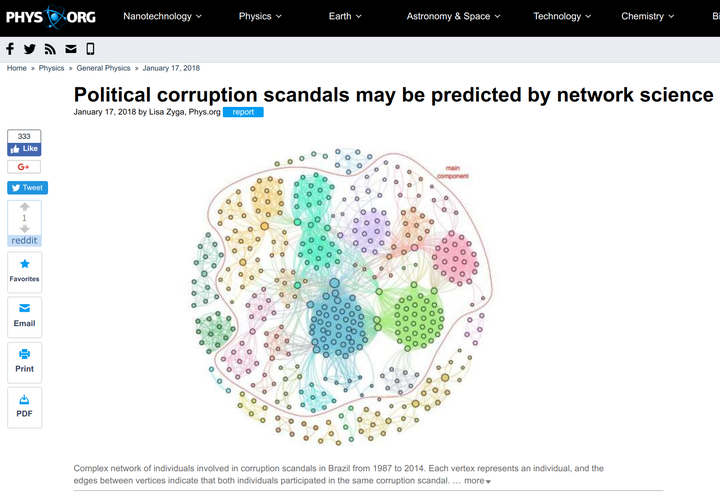Open the Facebook icon in the share bar
The width and height of the screenshot is (720, 500).
pyautogui.click(x=10, y=49)
